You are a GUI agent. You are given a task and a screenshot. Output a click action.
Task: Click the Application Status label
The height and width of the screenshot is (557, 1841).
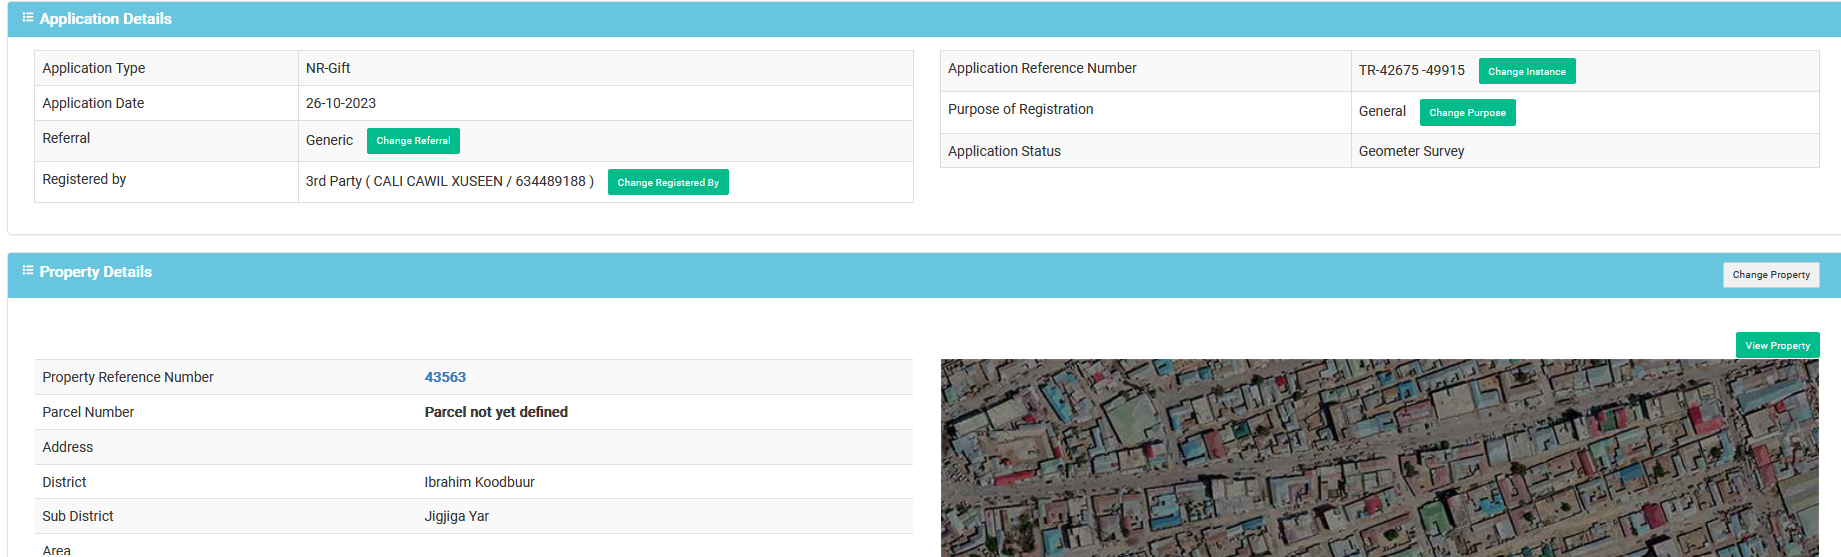[1004, 151]
